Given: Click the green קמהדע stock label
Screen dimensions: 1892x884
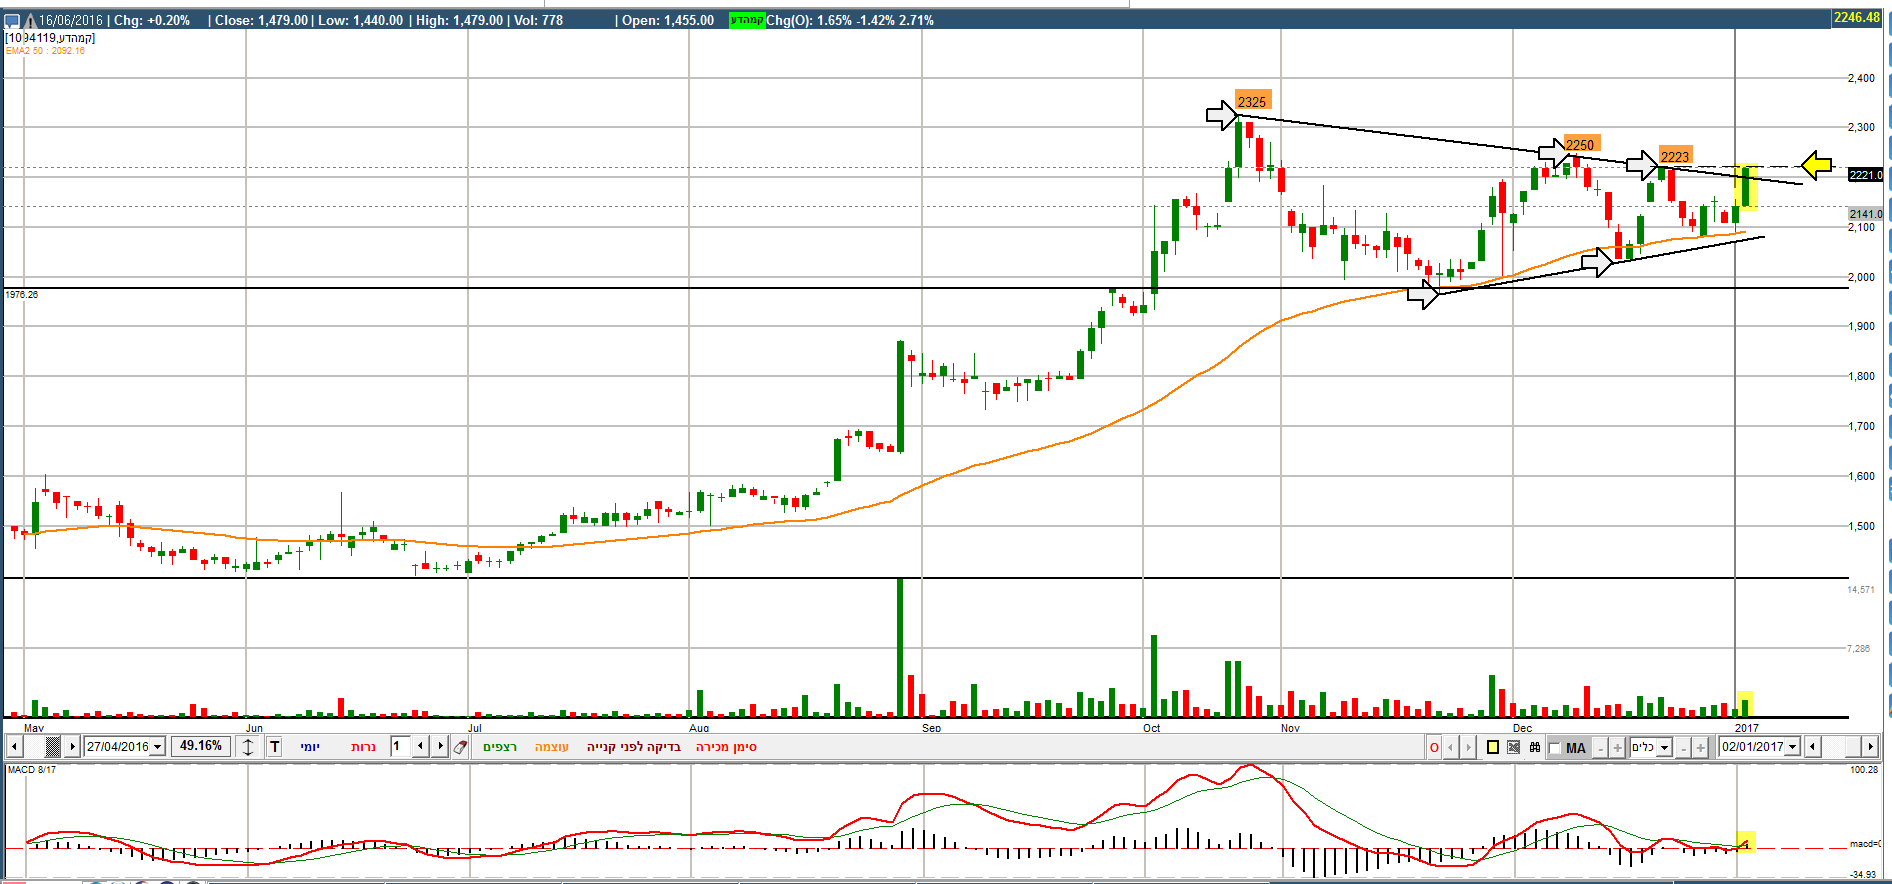Looking at the screenshot, I should click(x=746, y=20).
